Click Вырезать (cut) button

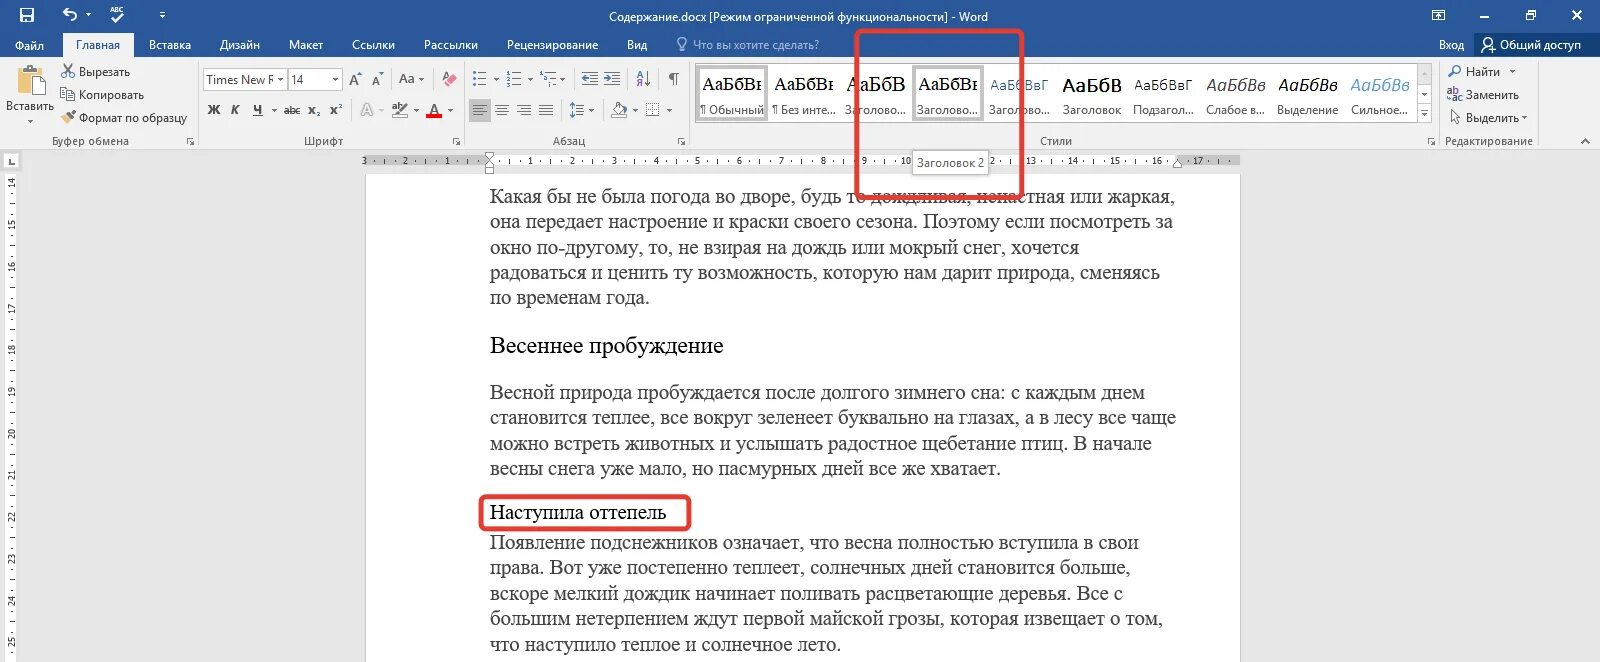tap(96, 72)
